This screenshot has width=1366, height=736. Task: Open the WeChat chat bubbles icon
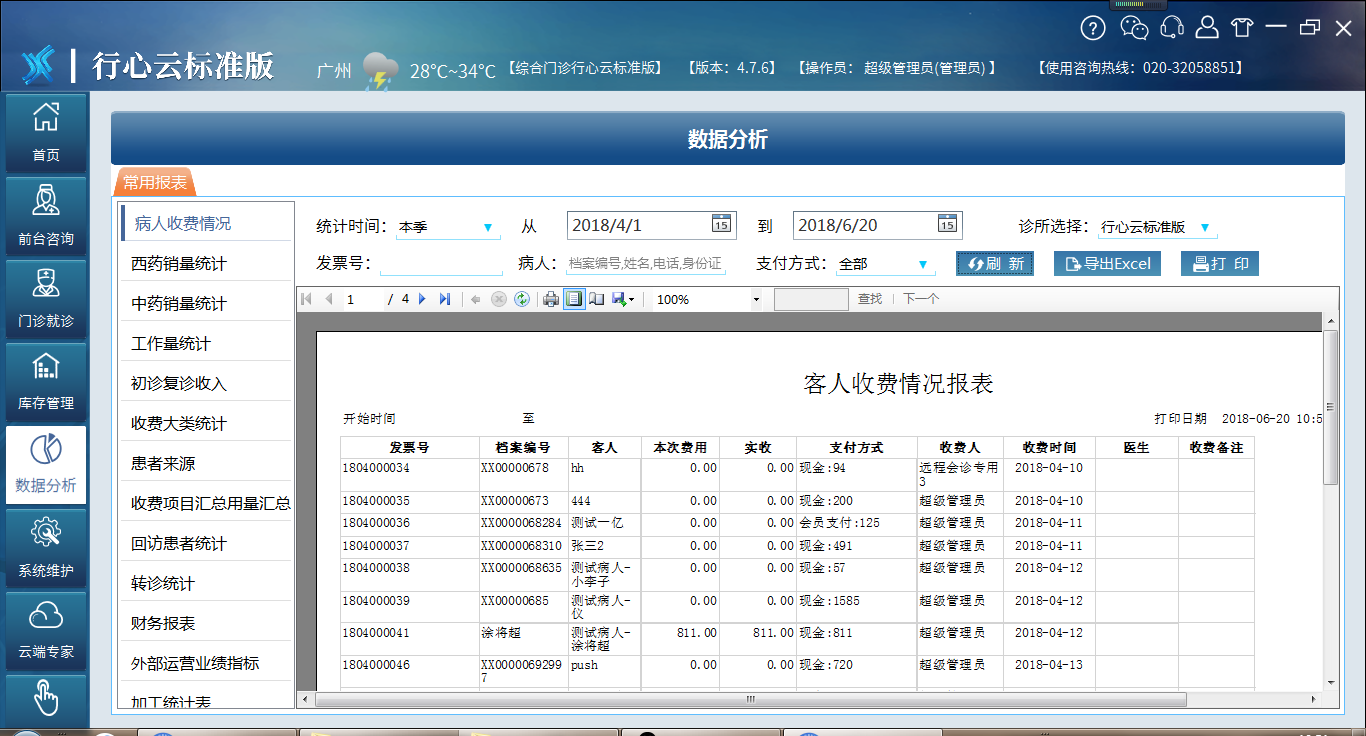pos(1134,28)
